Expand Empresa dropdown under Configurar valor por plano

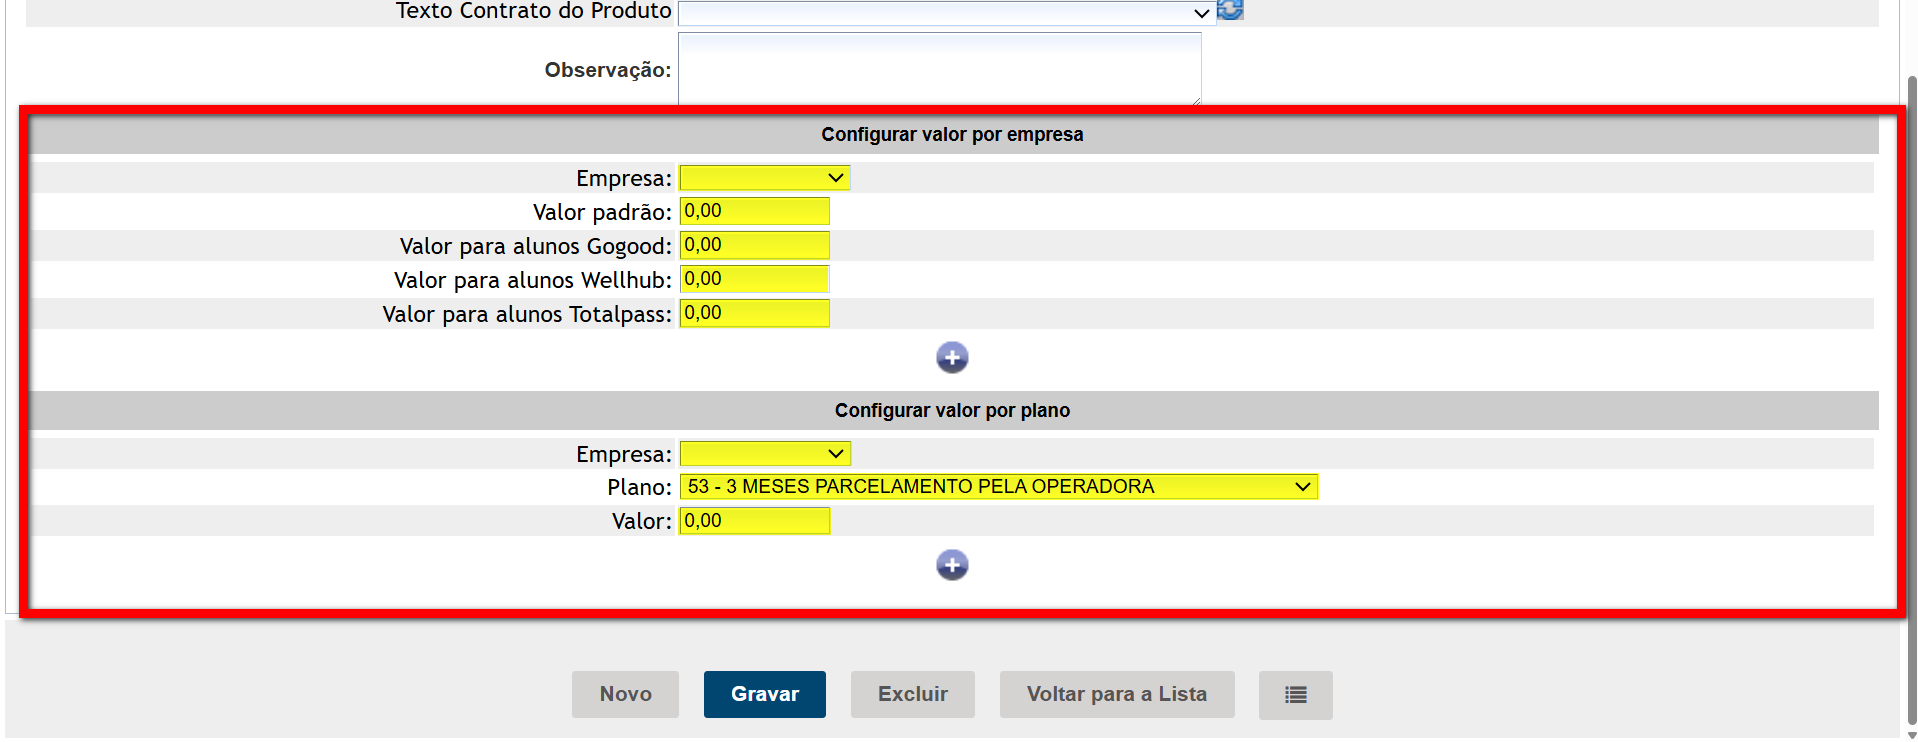click(x=765, y=454)
